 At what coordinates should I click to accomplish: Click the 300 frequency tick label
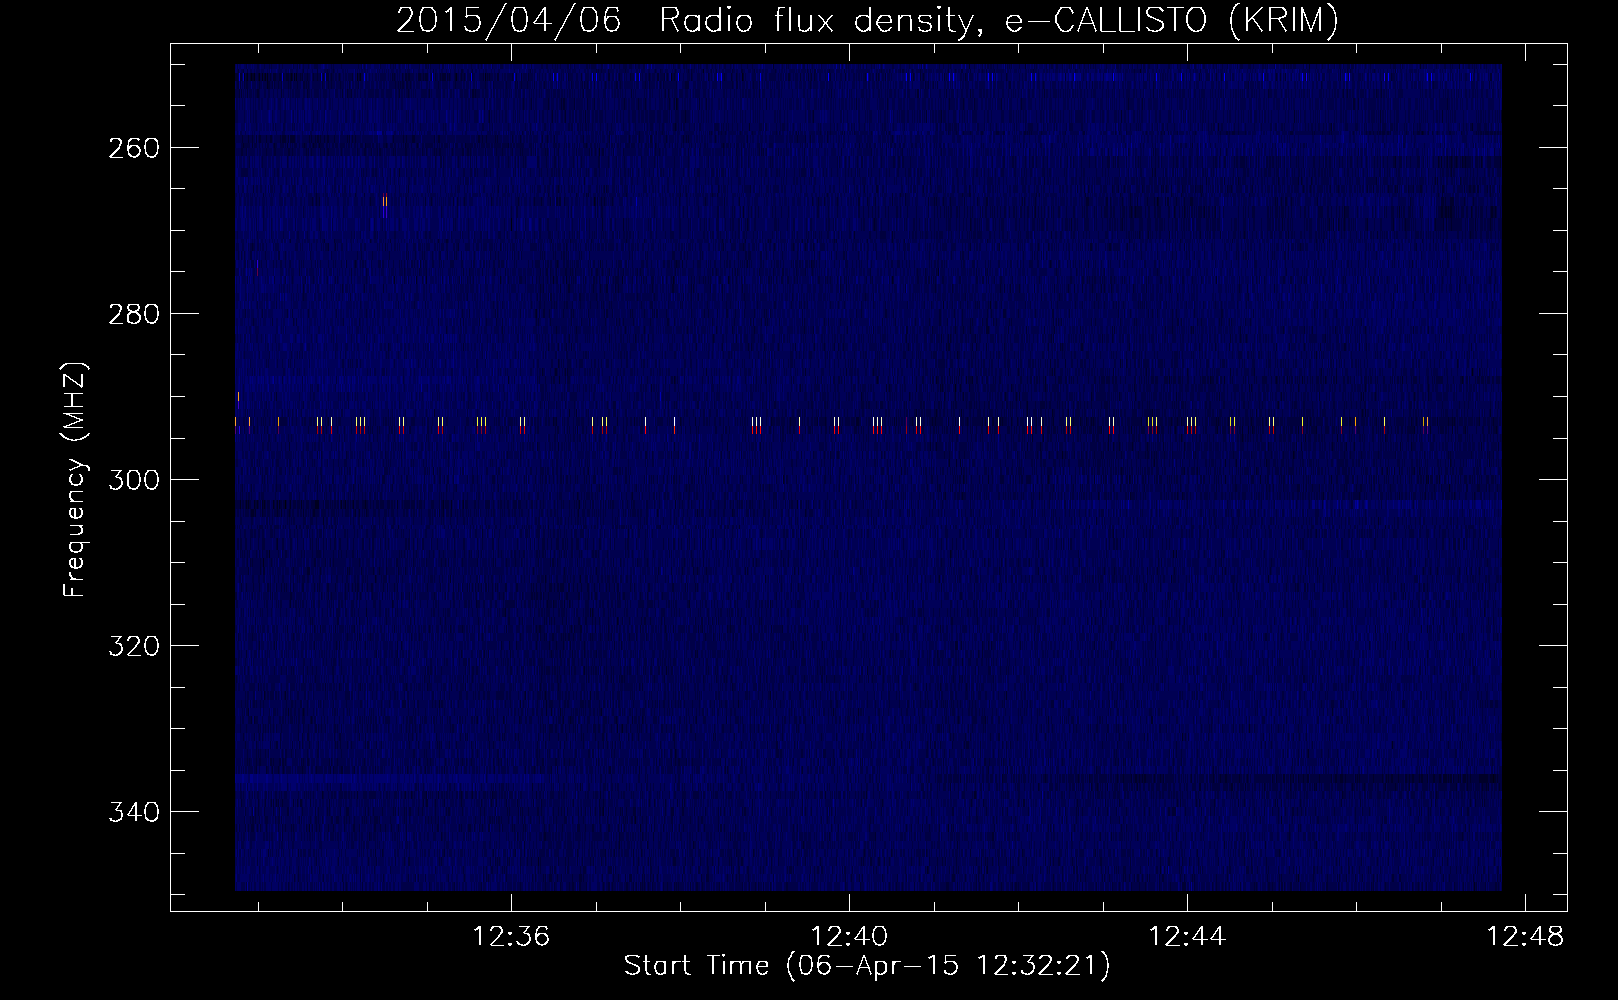[x=133, y=480]
